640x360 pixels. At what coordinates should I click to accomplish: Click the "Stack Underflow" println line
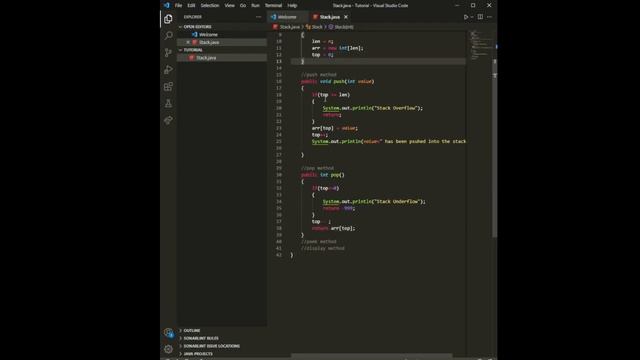[374, 202]
